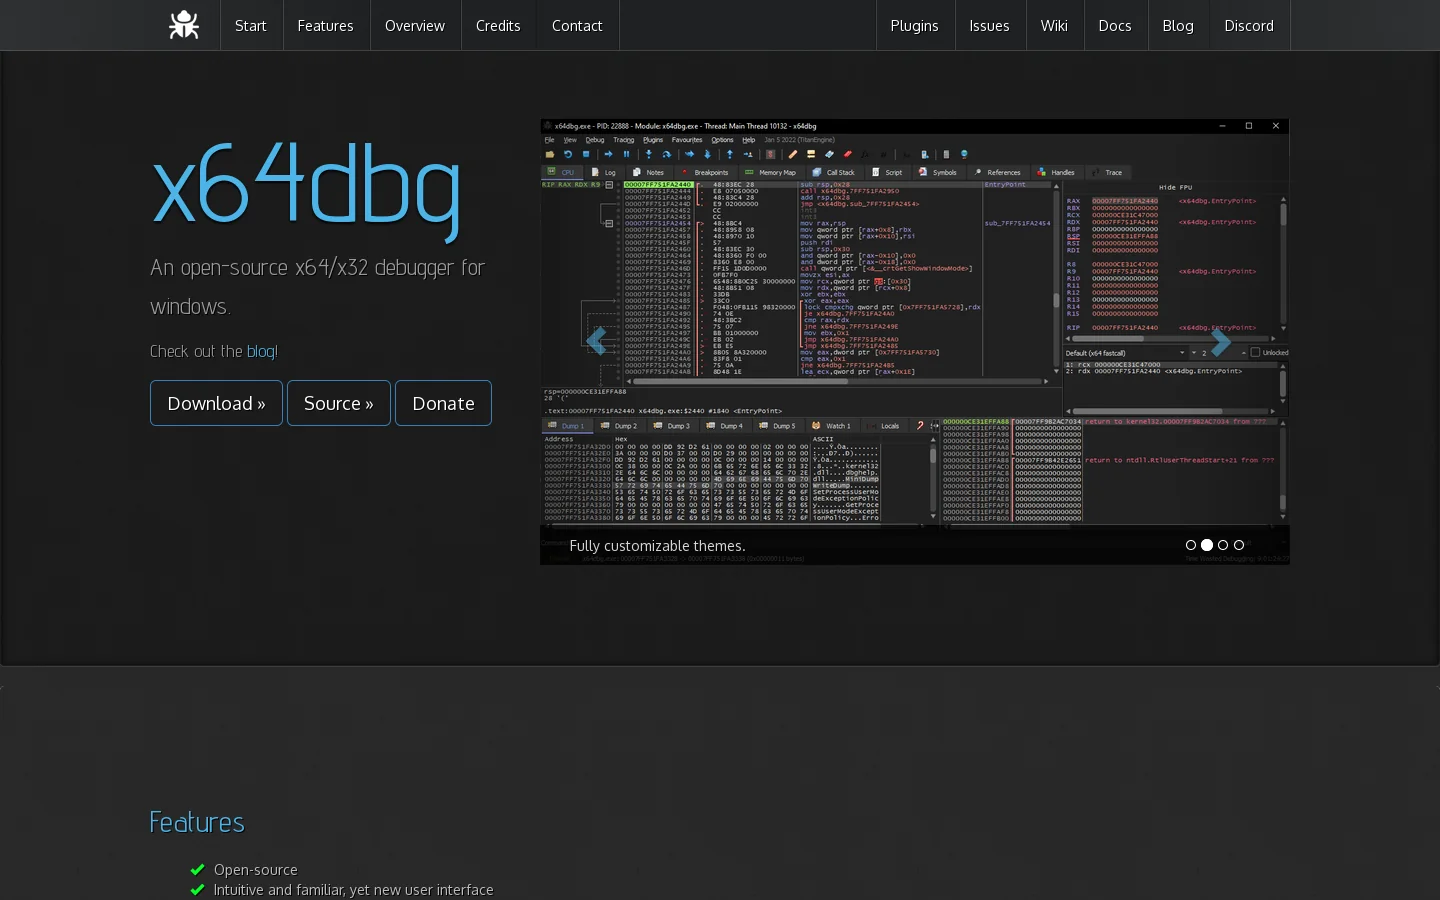Jump to Features in the navbar
The image size is (1440, 900).
326,25
